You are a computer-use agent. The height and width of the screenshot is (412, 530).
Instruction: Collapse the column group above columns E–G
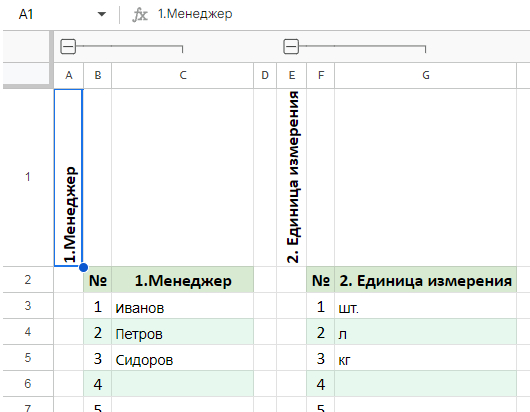point(291,46)
